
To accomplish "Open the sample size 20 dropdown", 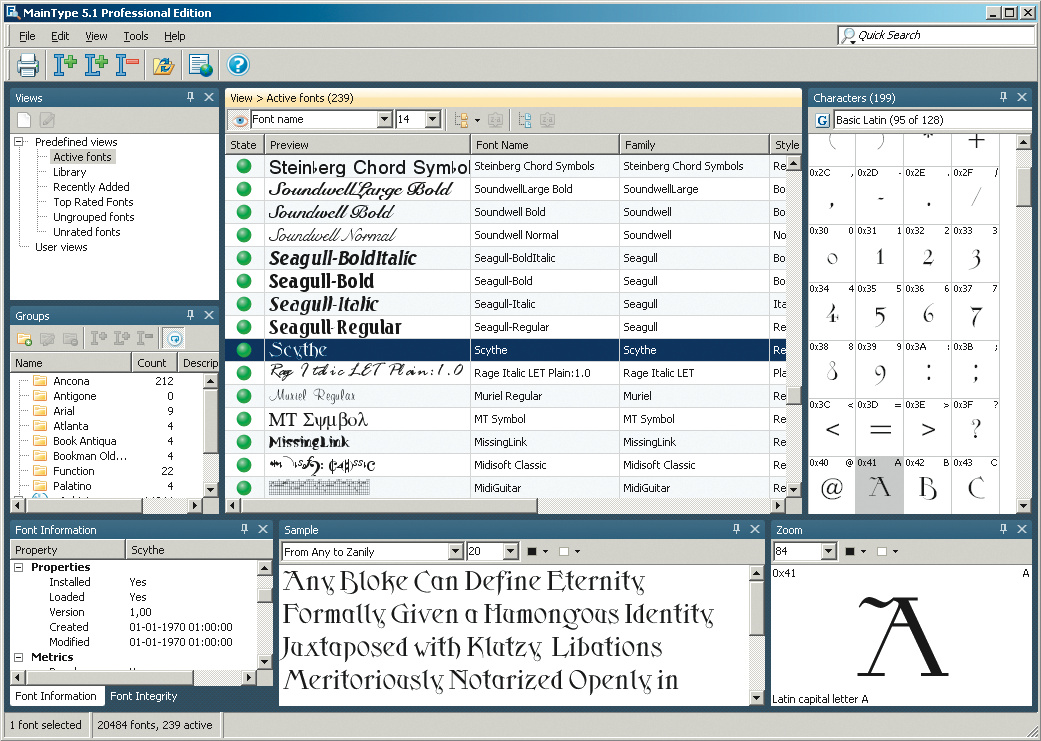I will point(511,551).
